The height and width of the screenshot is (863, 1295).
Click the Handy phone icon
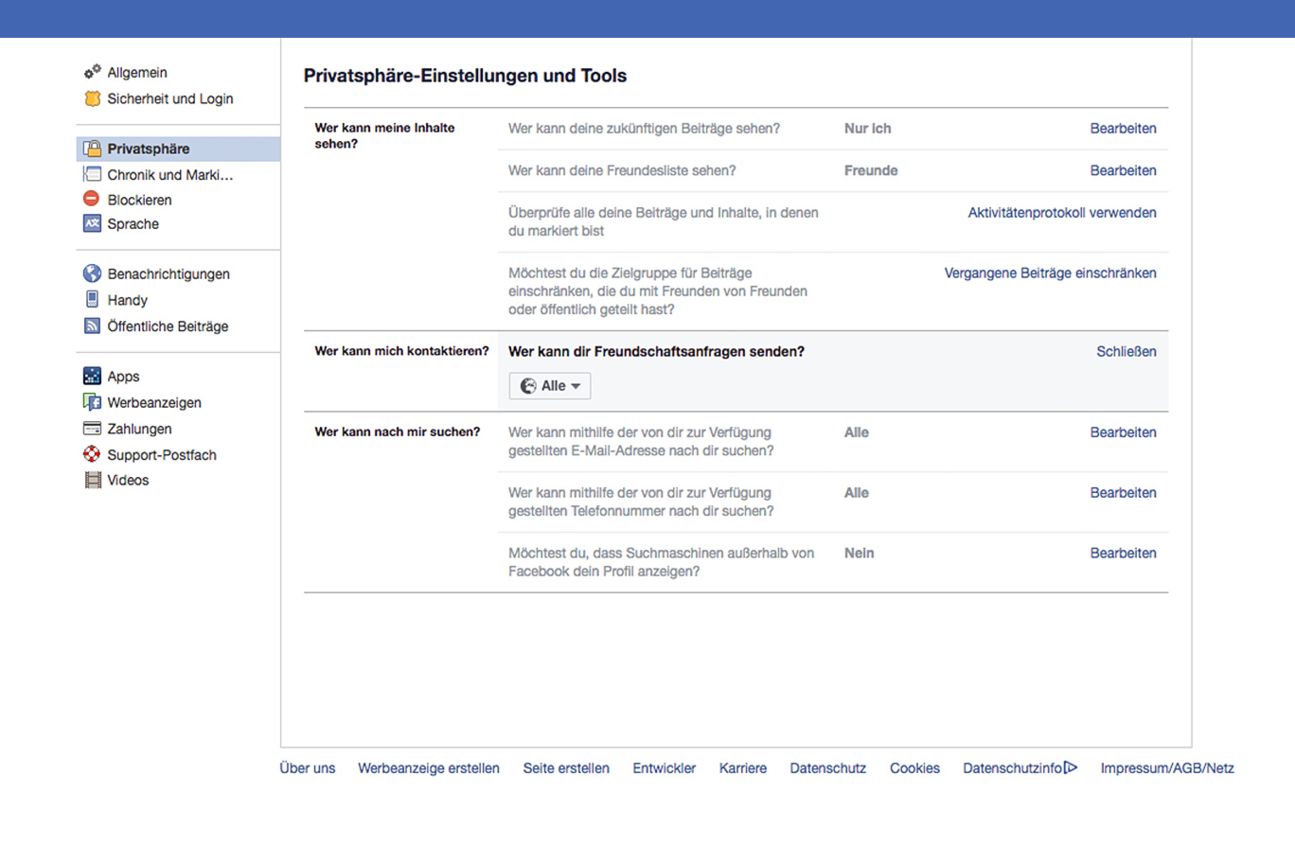coord(92,300)
